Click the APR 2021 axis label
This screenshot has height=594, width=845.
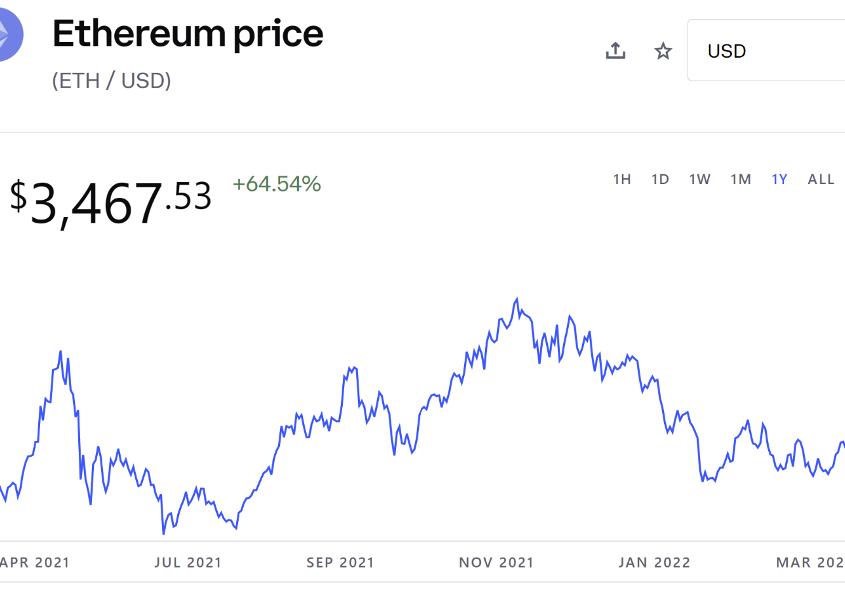point(36,562)
